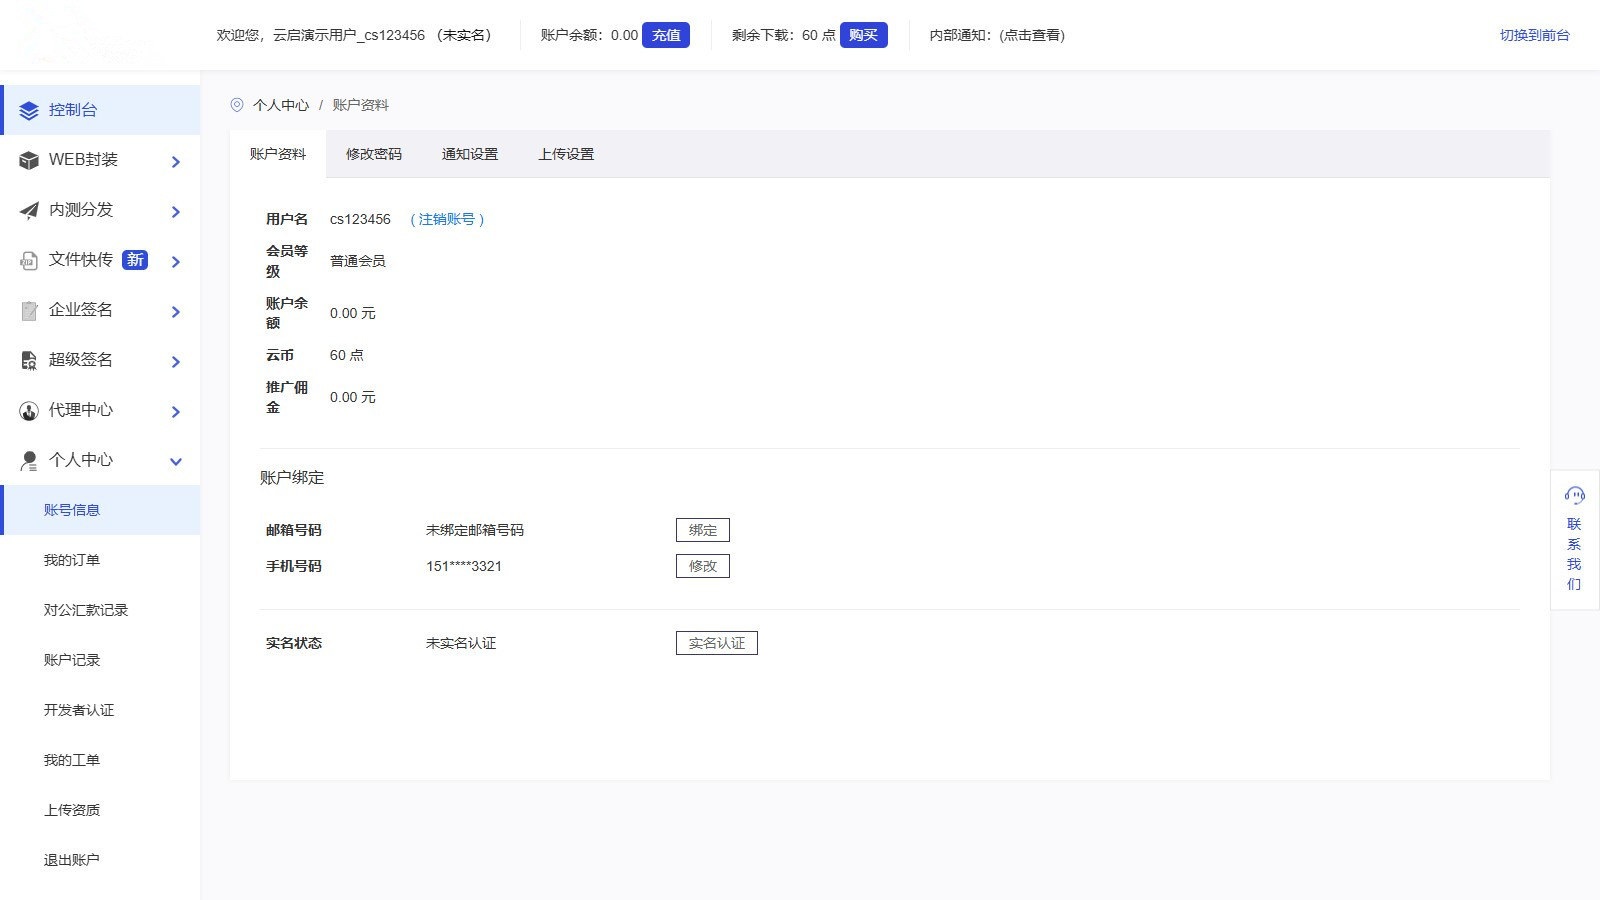The image size is (1600, 900).
Task: Click the WEB封装 box icon
Action: tap(29, 161)
